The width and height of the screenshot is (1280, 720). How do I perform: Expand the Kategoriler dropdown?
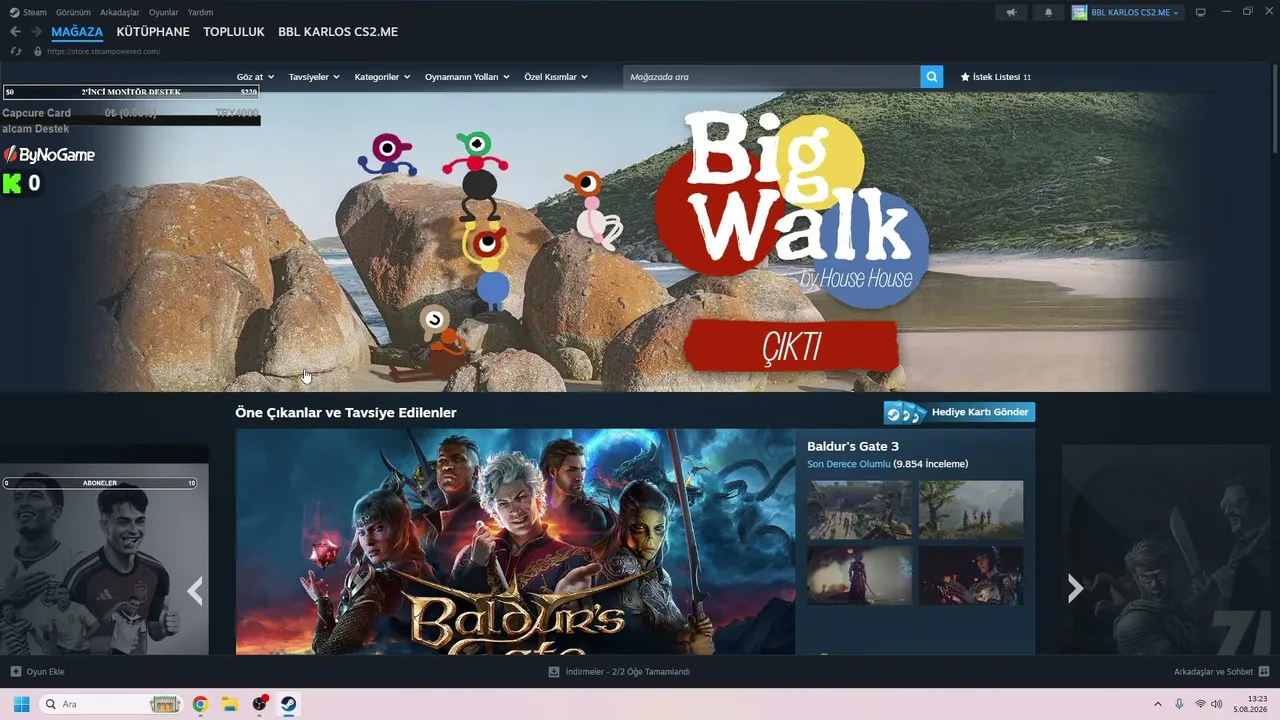pos(382,77)
